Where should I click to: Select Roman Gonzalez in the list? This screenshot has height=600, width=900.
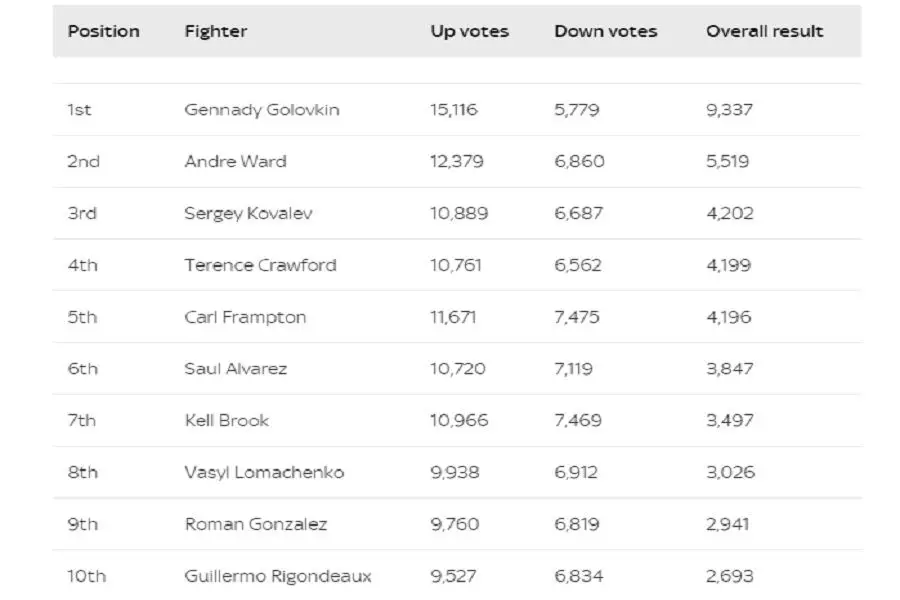(x=255, y=524)
